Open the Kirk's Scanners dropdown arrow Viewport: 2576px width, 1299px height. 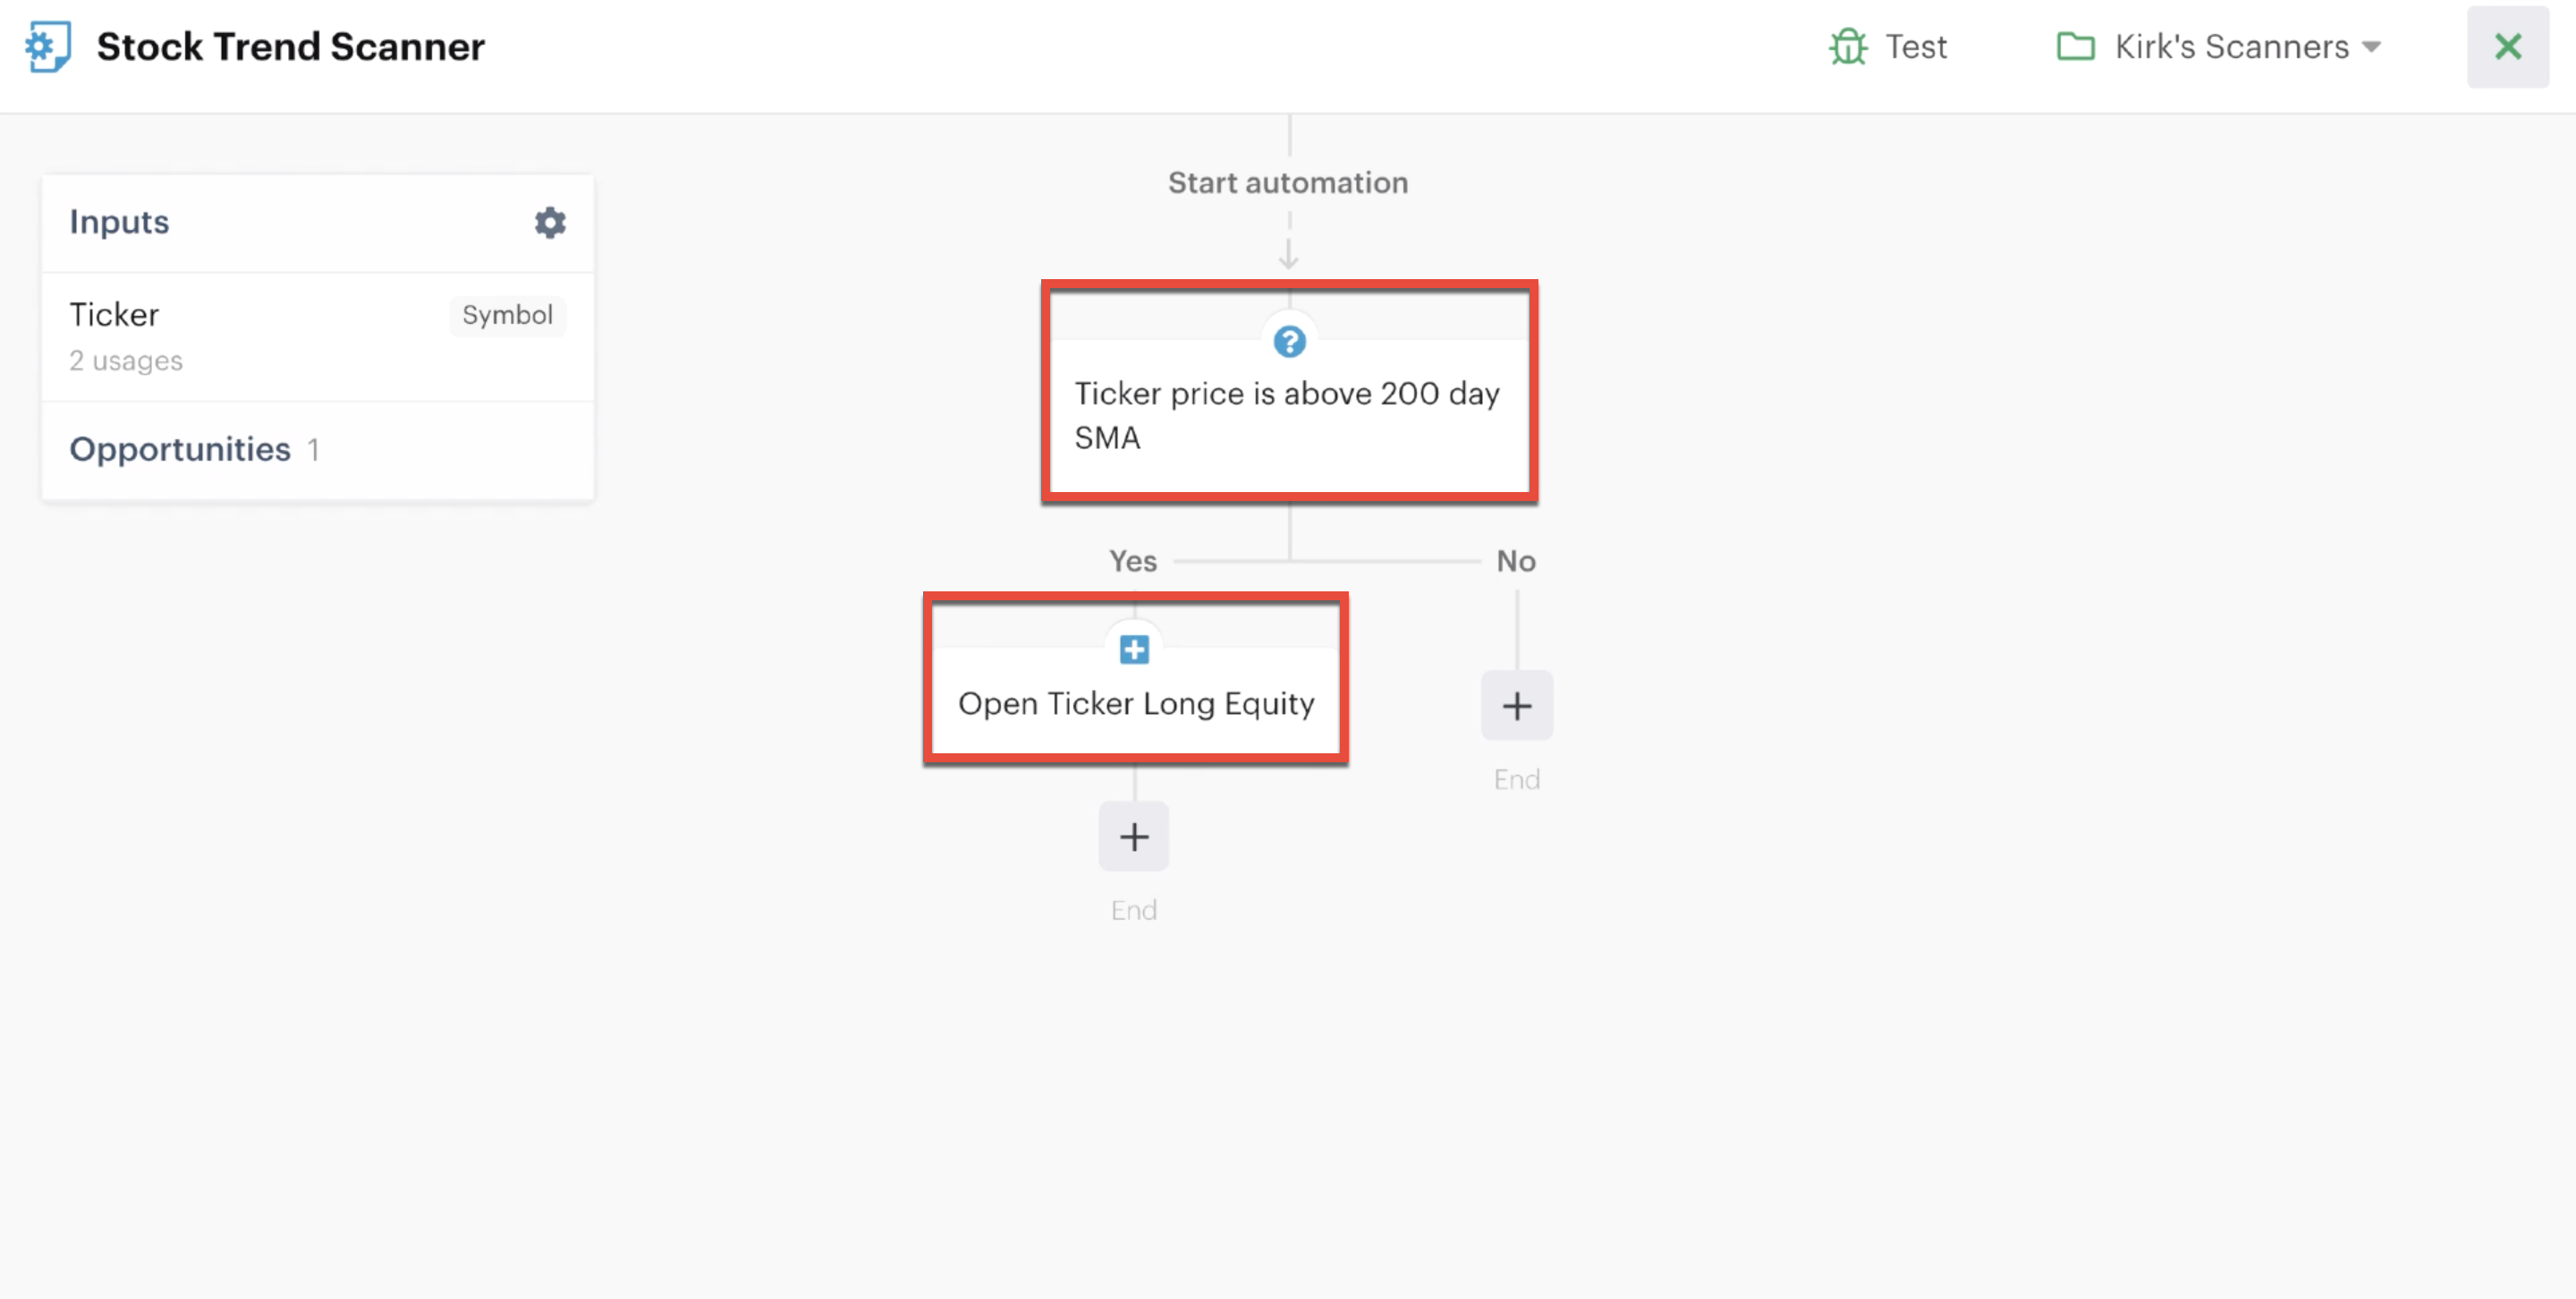(2371, 47)
